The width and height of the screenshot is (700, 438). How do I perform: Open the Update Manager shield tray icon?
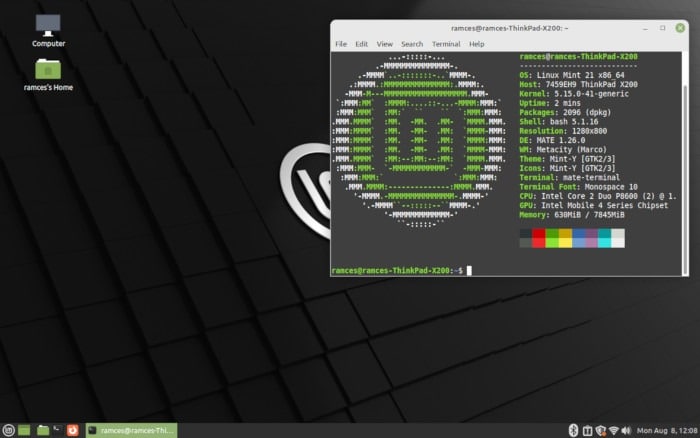600,430
